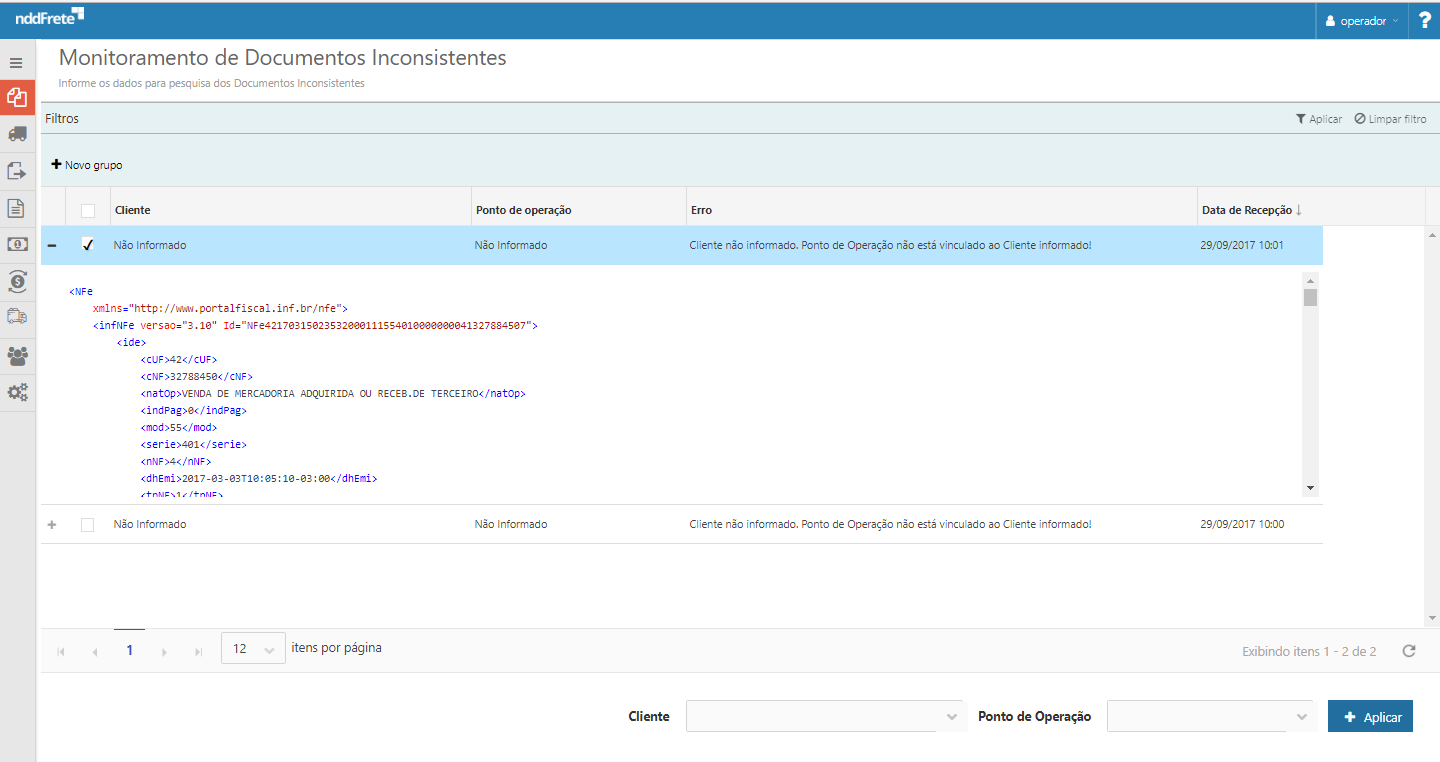
Task: Sort by the Erro column header
Action: (701, 210)
